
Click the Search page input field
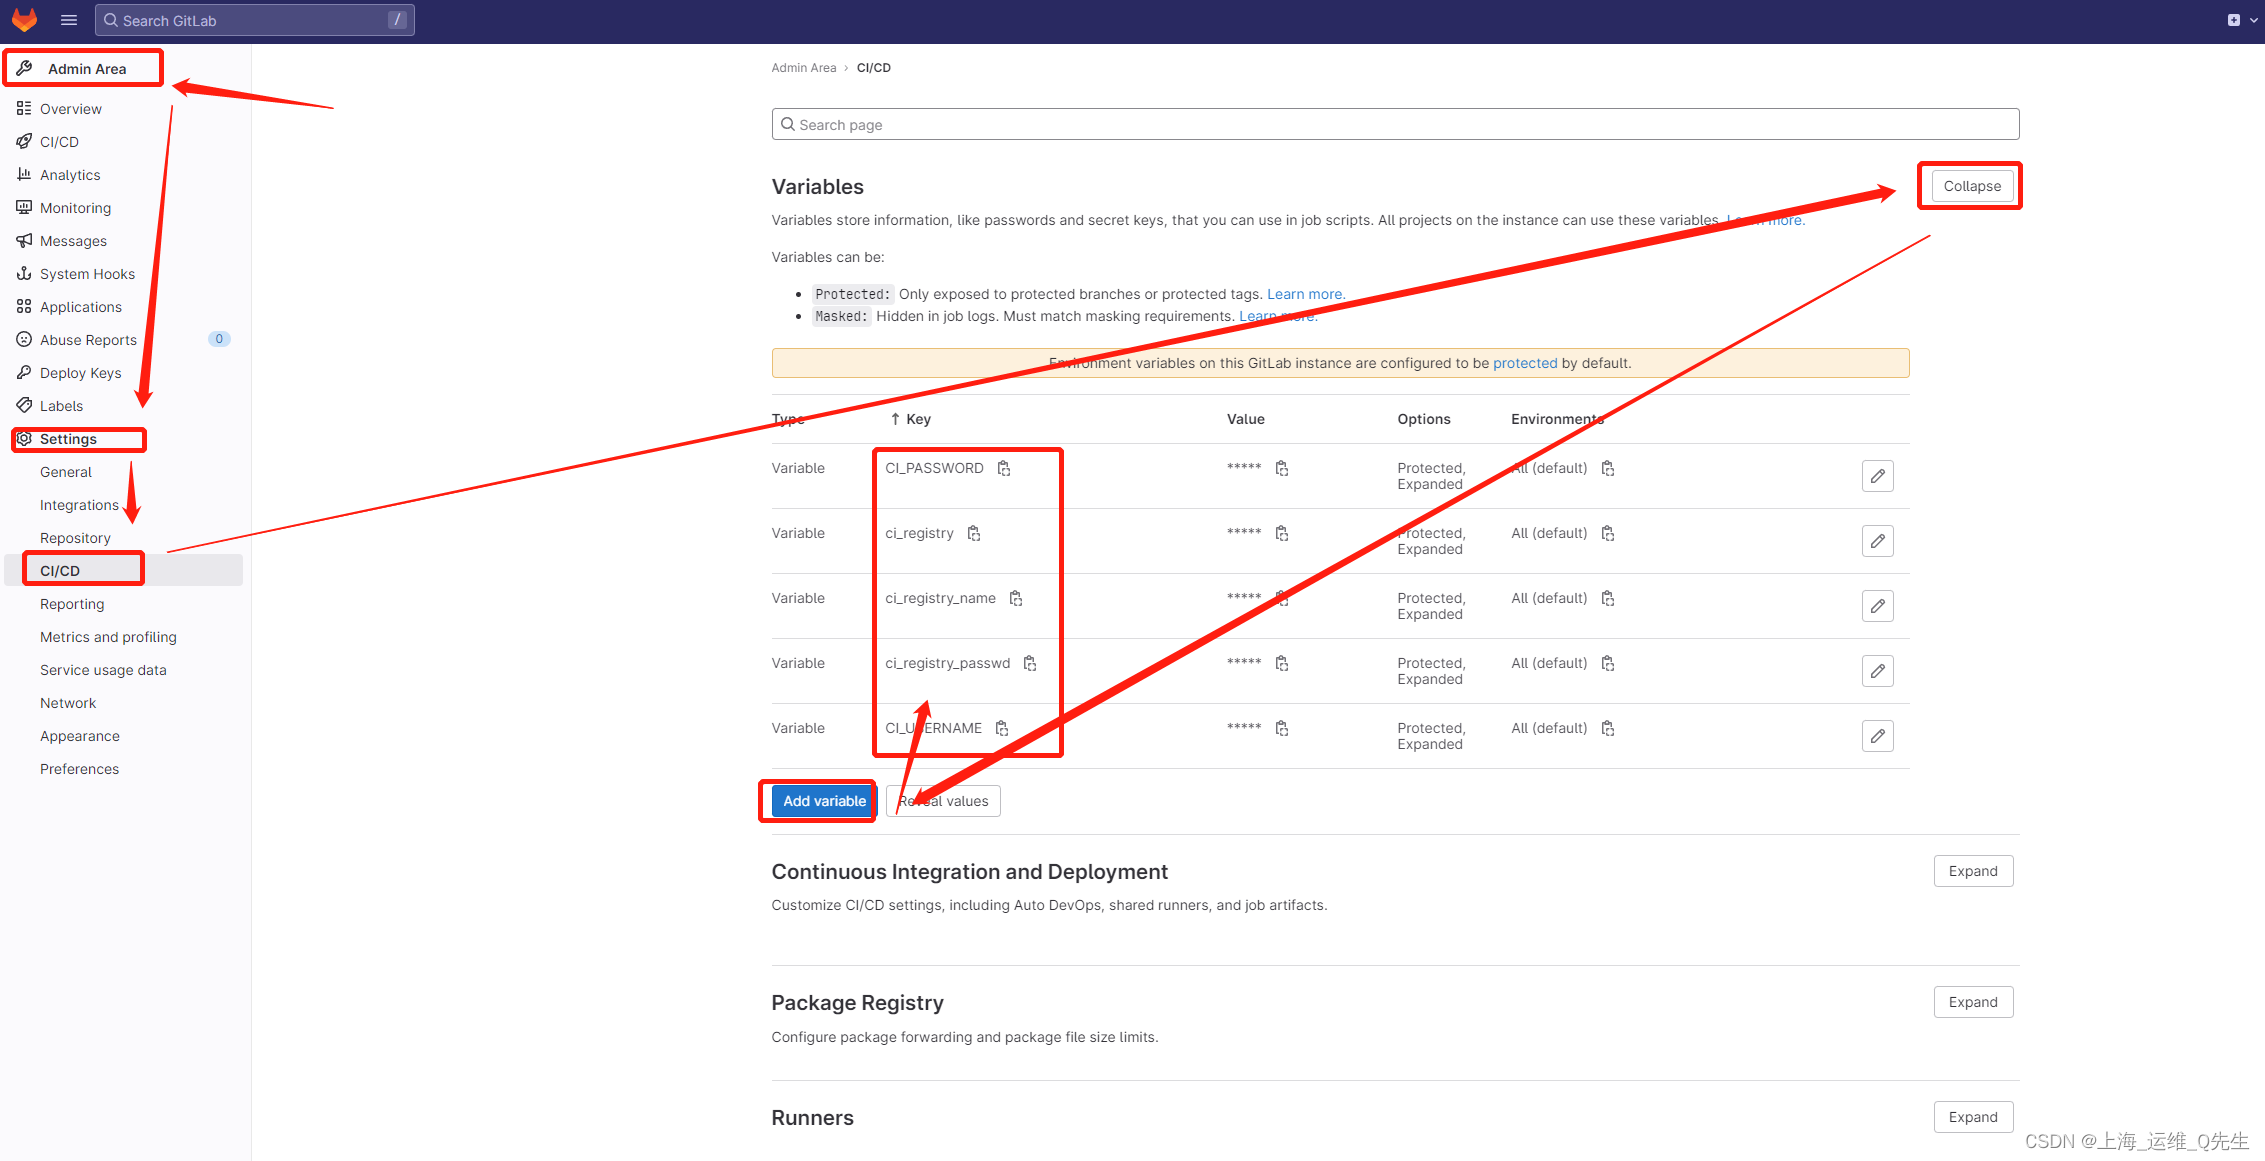1394,125
